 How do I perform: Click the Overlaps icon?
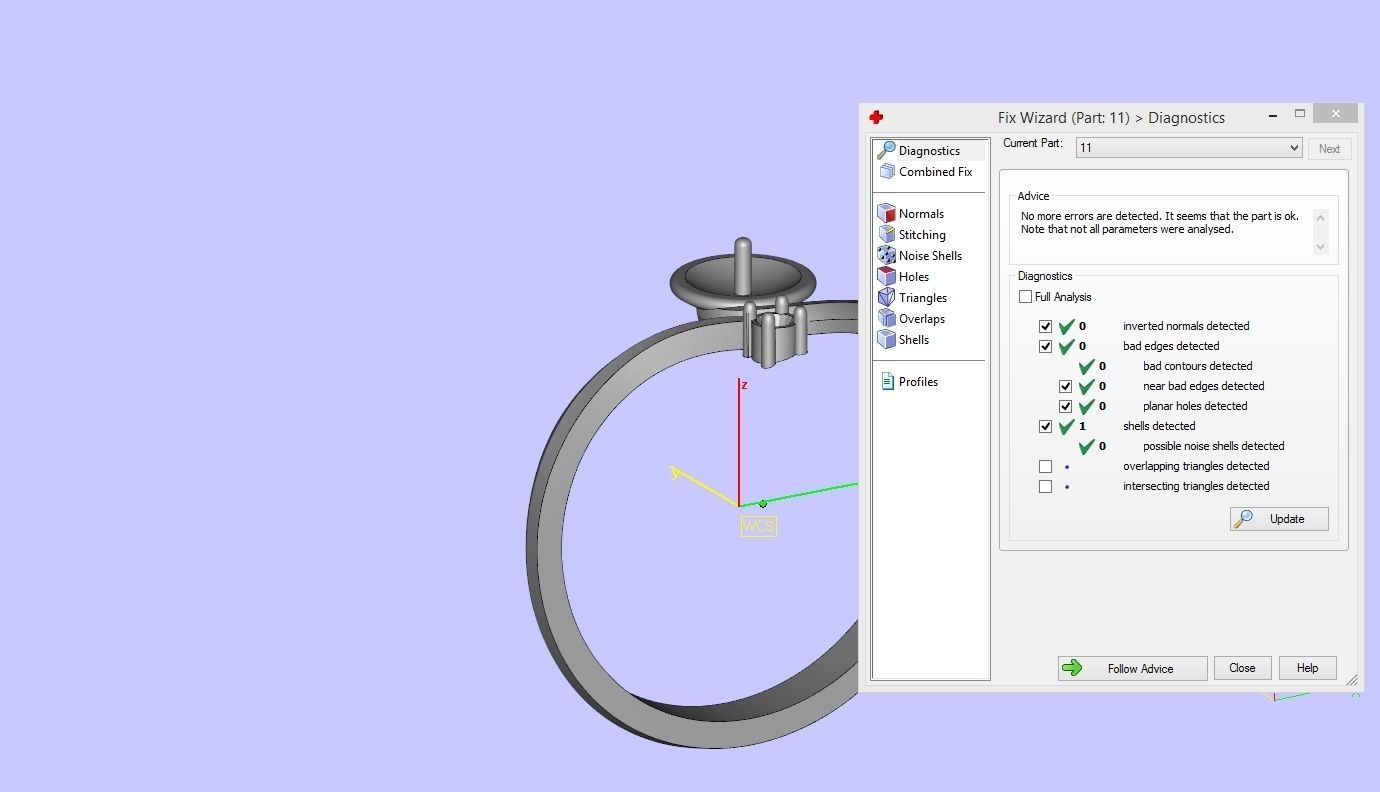click(x=886, y=318)
